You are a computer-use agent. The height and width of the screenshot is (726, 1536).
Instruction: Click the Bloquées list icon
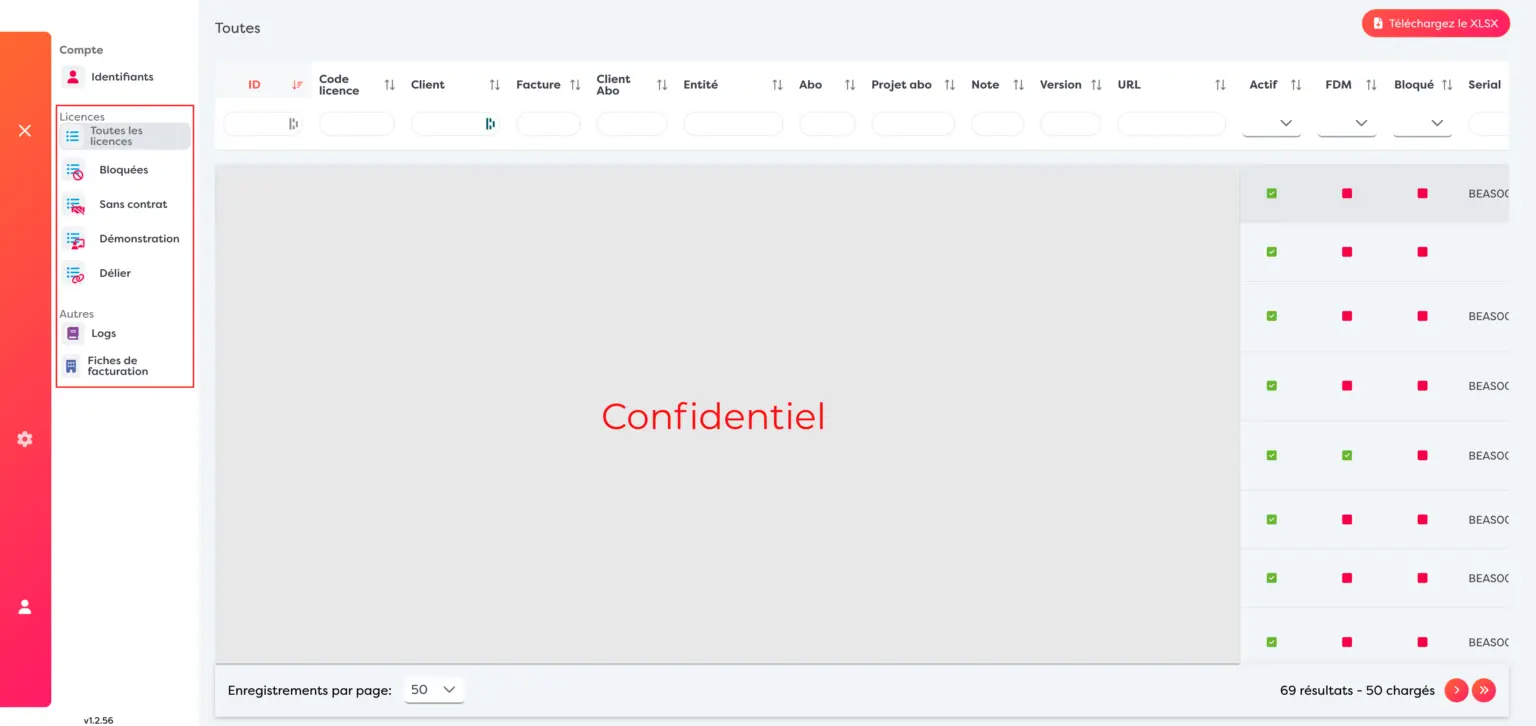[74, 171]
